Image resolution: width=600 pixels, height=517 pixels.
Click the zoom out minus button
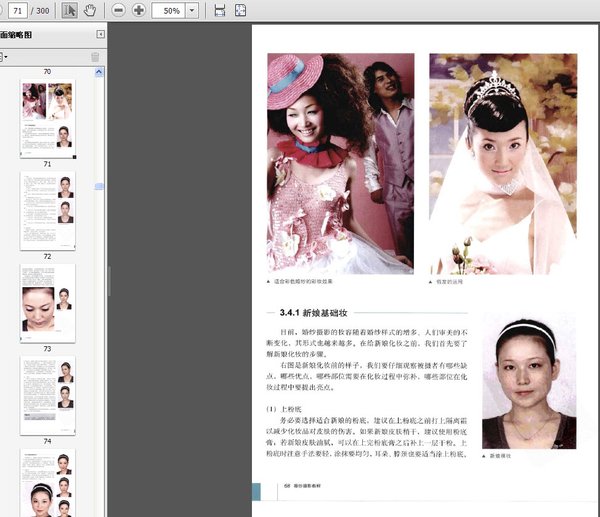(x=118, y=10)
